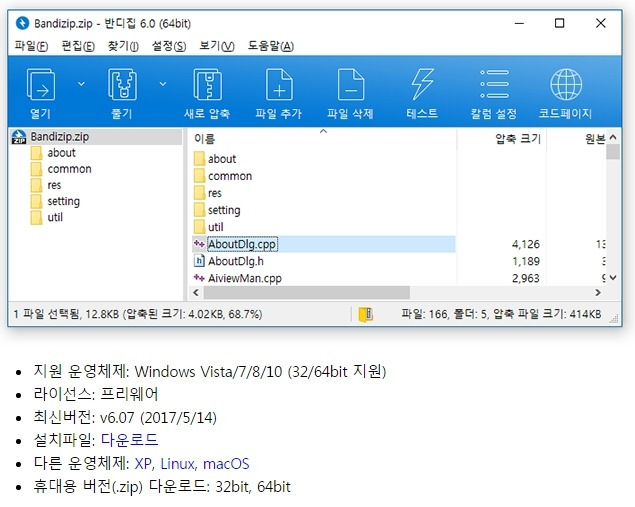Sort by the 이름 column header
This screenshot has width=635, height=507.
[205, 139]
